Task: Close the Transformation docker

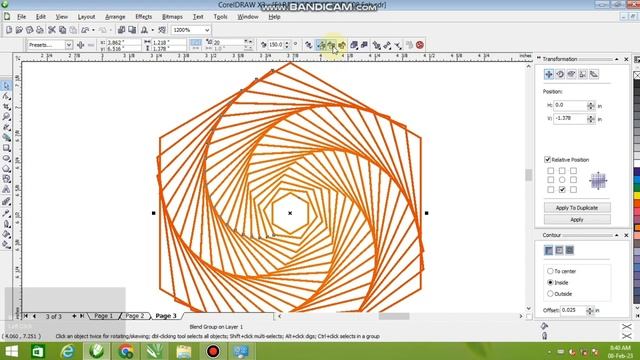Action: pos(627,59)
